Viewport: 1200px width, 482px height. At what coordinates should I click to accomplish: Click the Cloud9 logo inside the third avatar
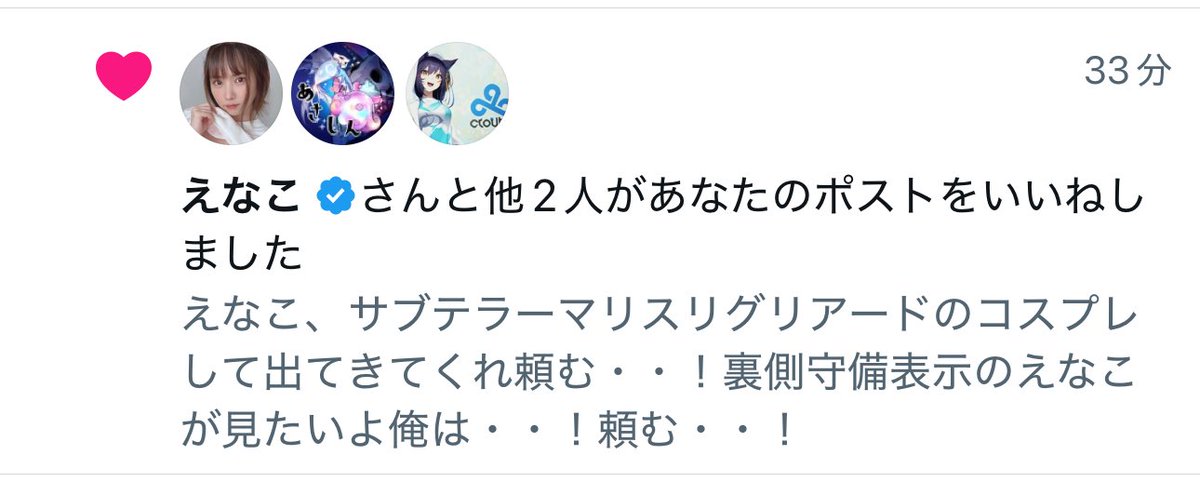(487, 100)
